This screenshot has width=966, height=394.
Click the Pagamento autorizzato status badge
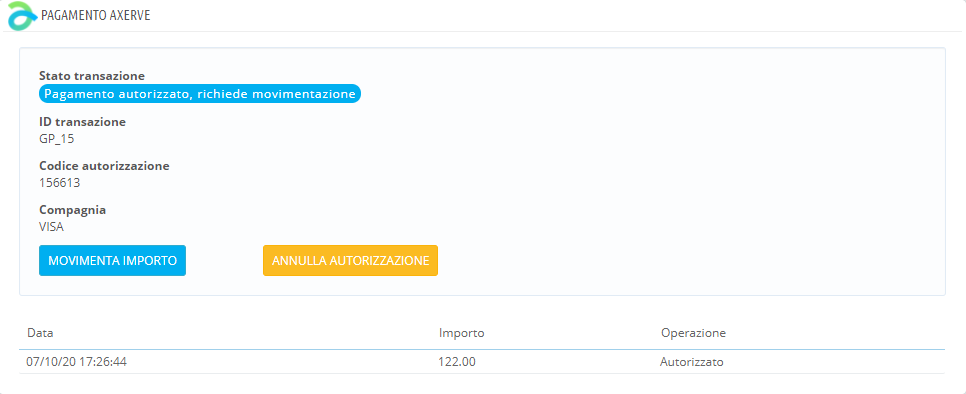click(x=200, y=94)
